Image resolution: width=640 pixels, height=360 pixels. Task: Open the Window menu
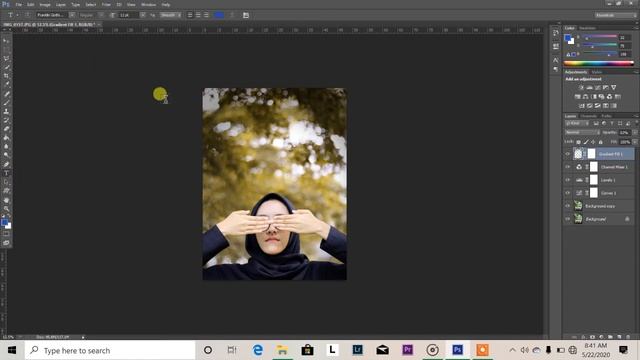[x=148, y=4]
